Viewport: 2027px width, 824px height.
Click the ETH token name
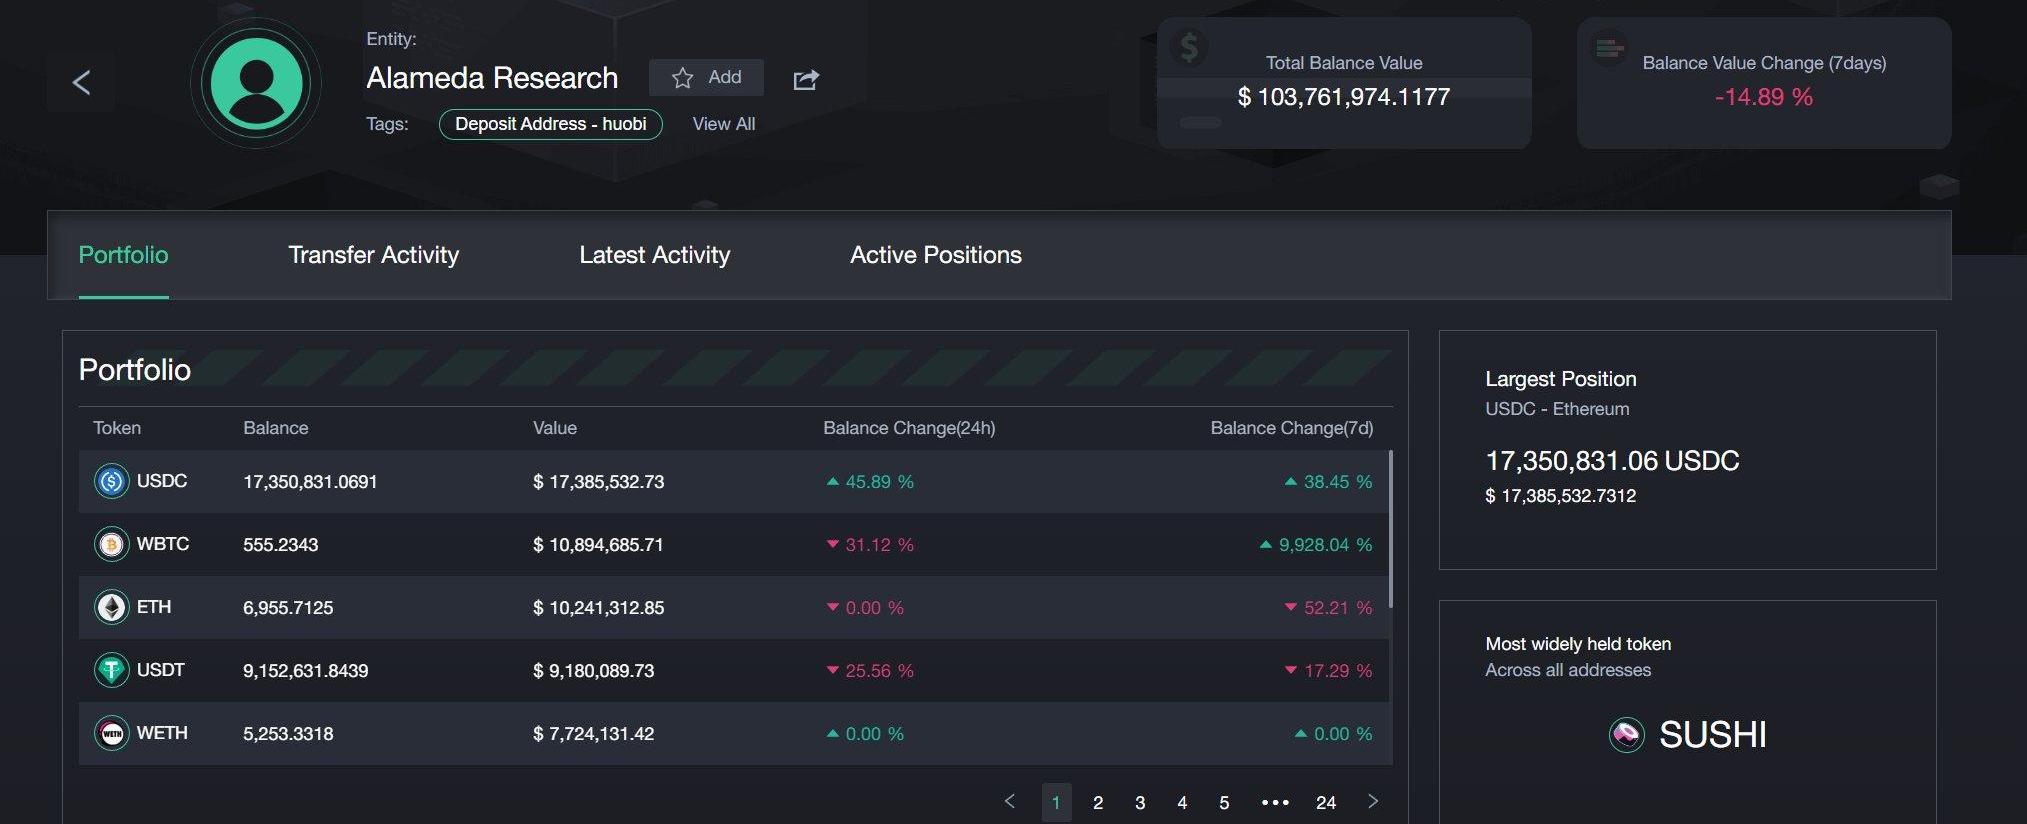coord(154,607)
